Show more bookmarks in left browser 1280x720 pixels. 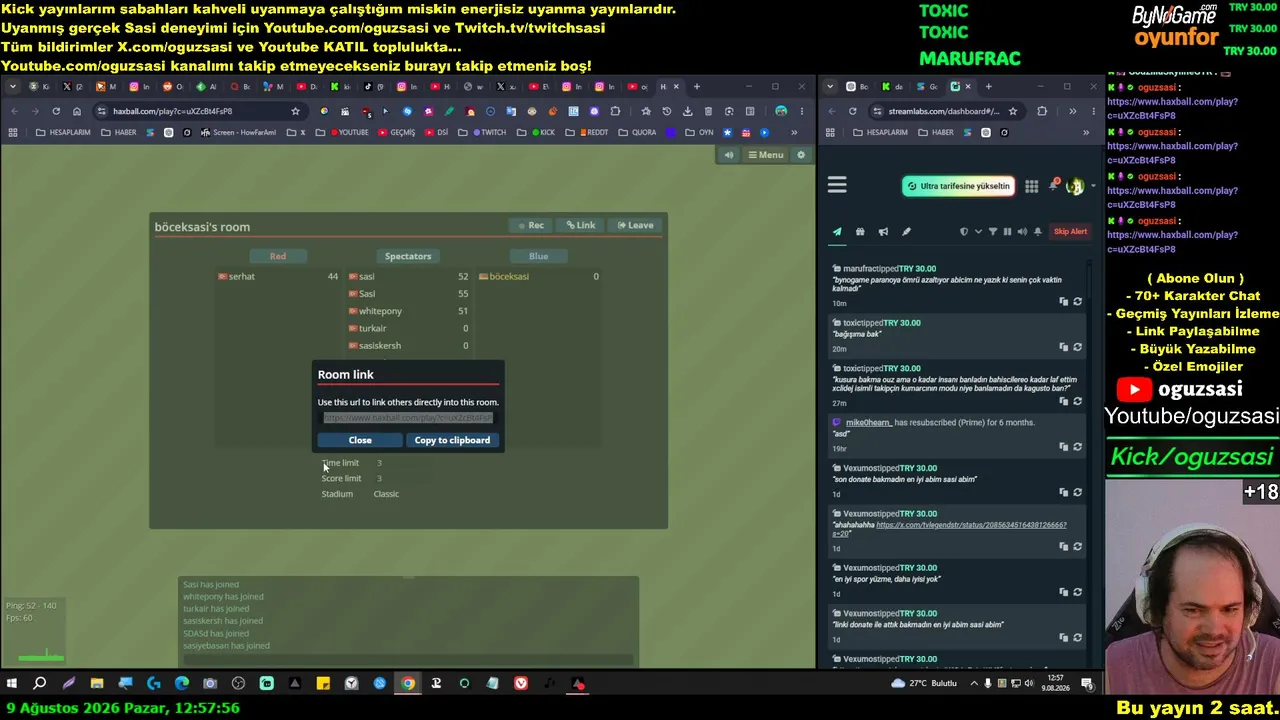[x=794, y=132]
